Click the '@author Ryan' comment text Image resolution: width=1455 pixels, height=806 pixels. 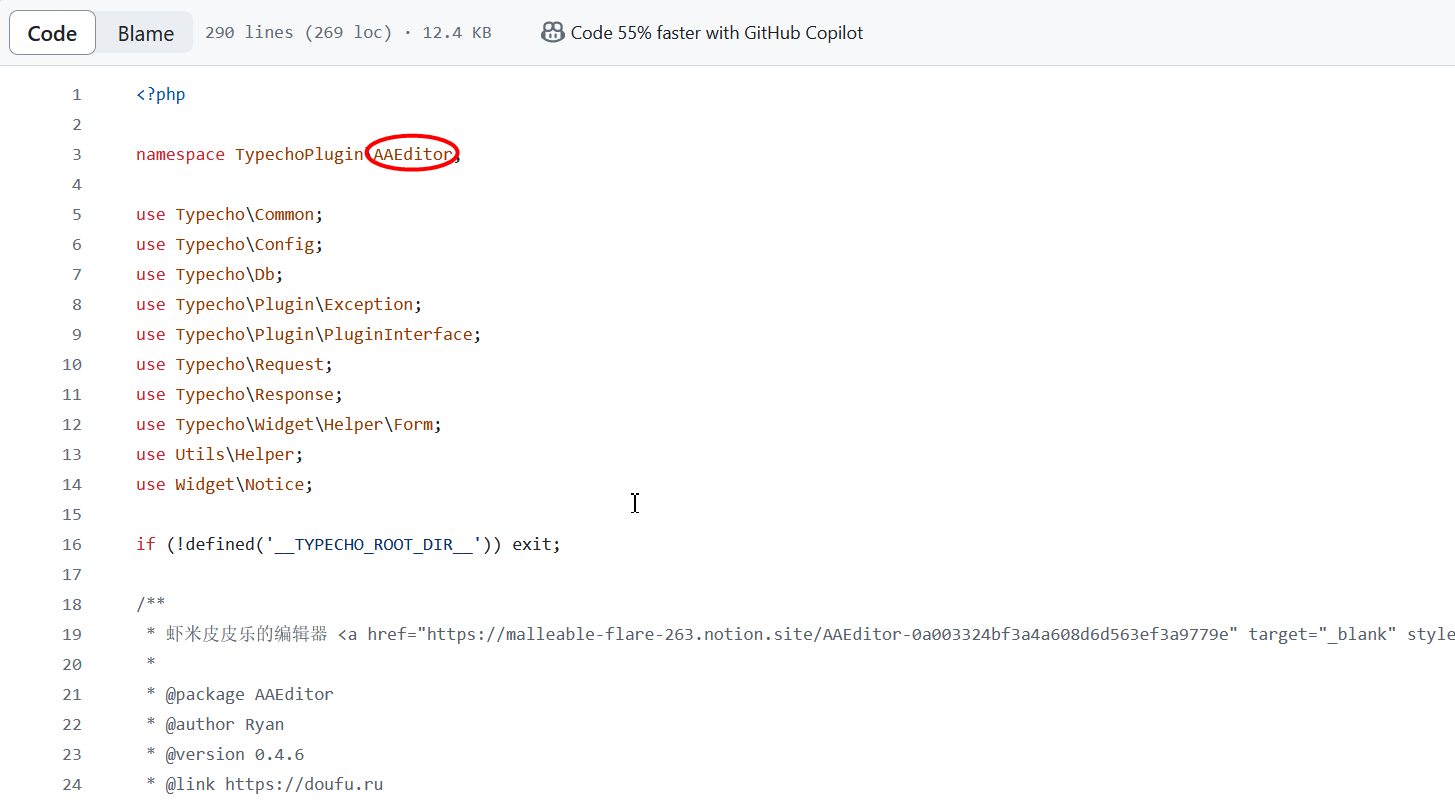225,724
